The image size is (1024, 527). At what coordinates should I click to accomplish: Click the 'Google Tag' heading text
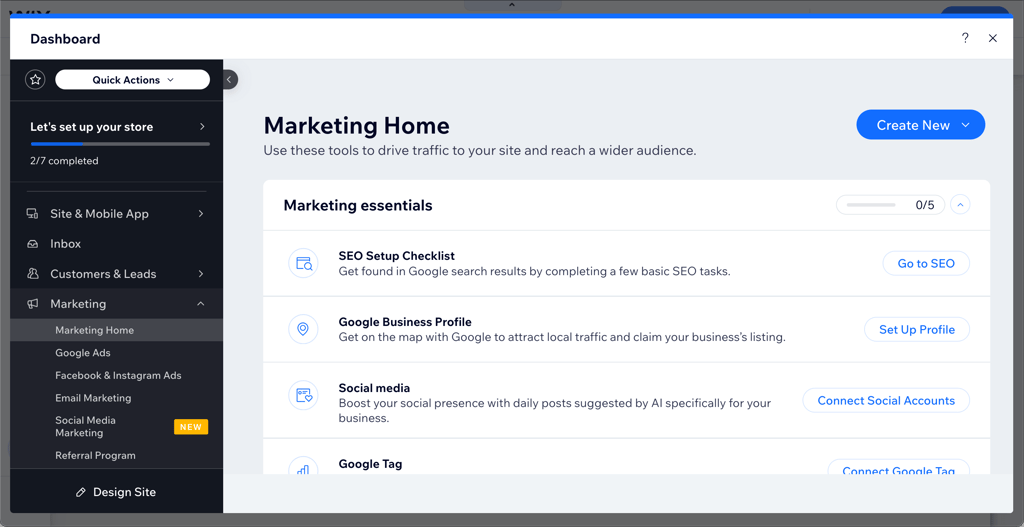[370, 464]
